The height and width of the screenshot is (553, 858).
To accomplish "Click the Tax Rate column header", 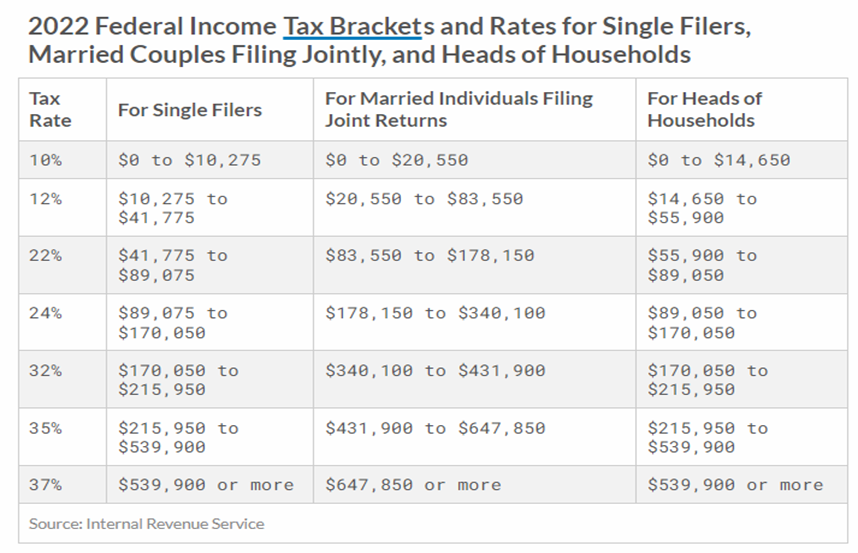I will tap(50, 109).
